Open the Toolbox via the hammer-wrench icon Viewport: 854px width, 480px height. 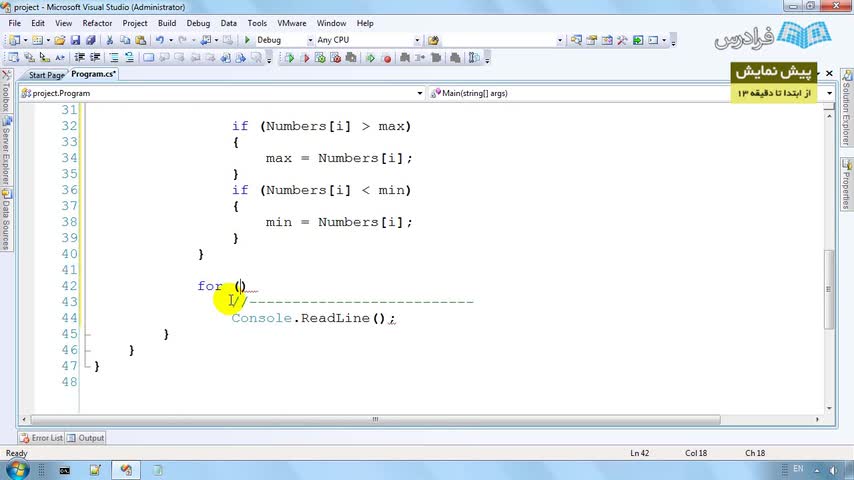pos(622,40)
